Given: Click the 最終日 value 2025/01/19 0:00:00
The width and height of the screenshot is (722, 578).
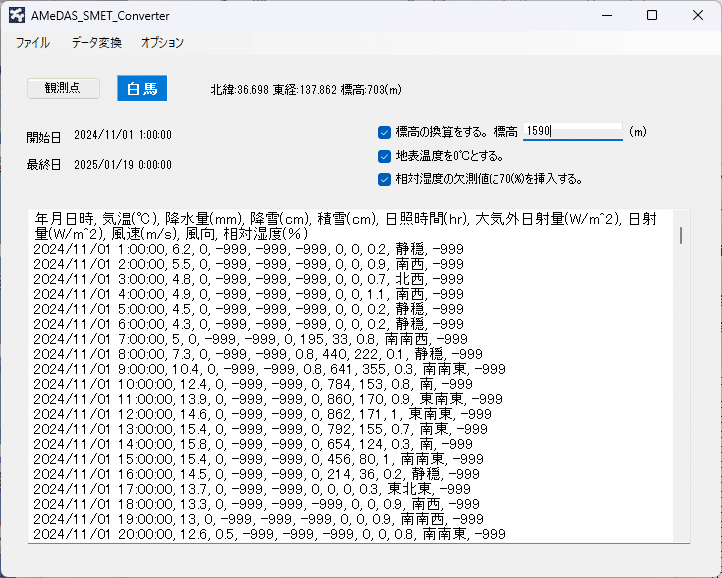Looking at the screenshot, I should [123, 165].
